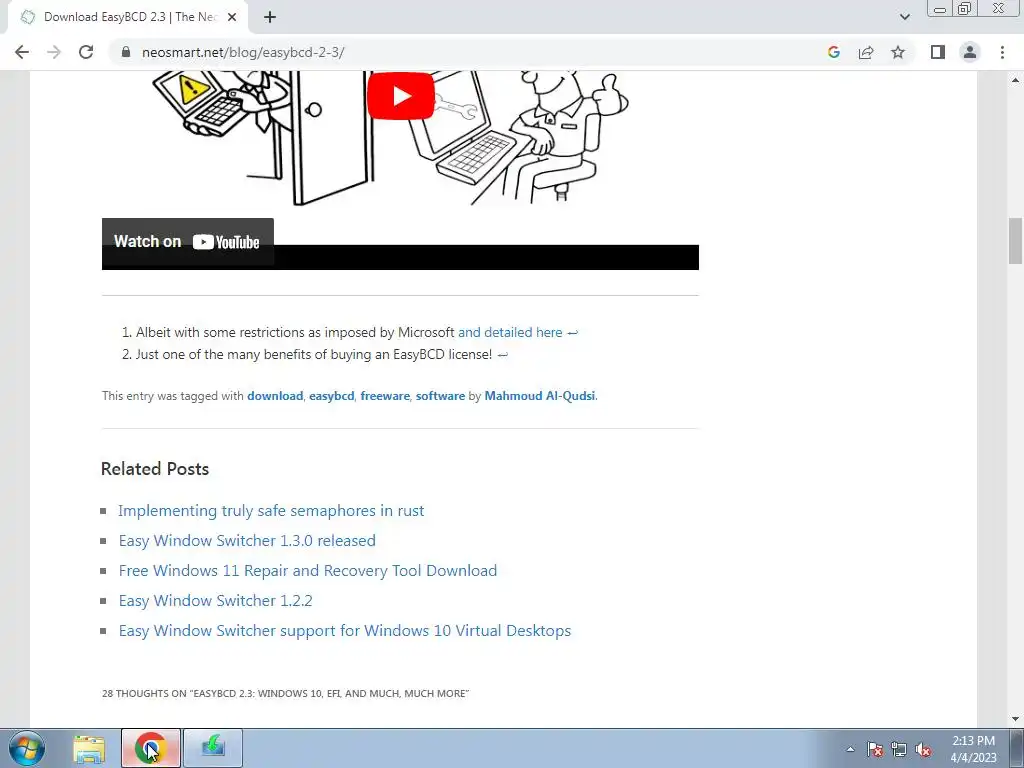Expand the tab search dropdown arrow
Image resolution: width=1024 pixels, height=768 pixels.
pyautogui.click(x=904, y=17)
